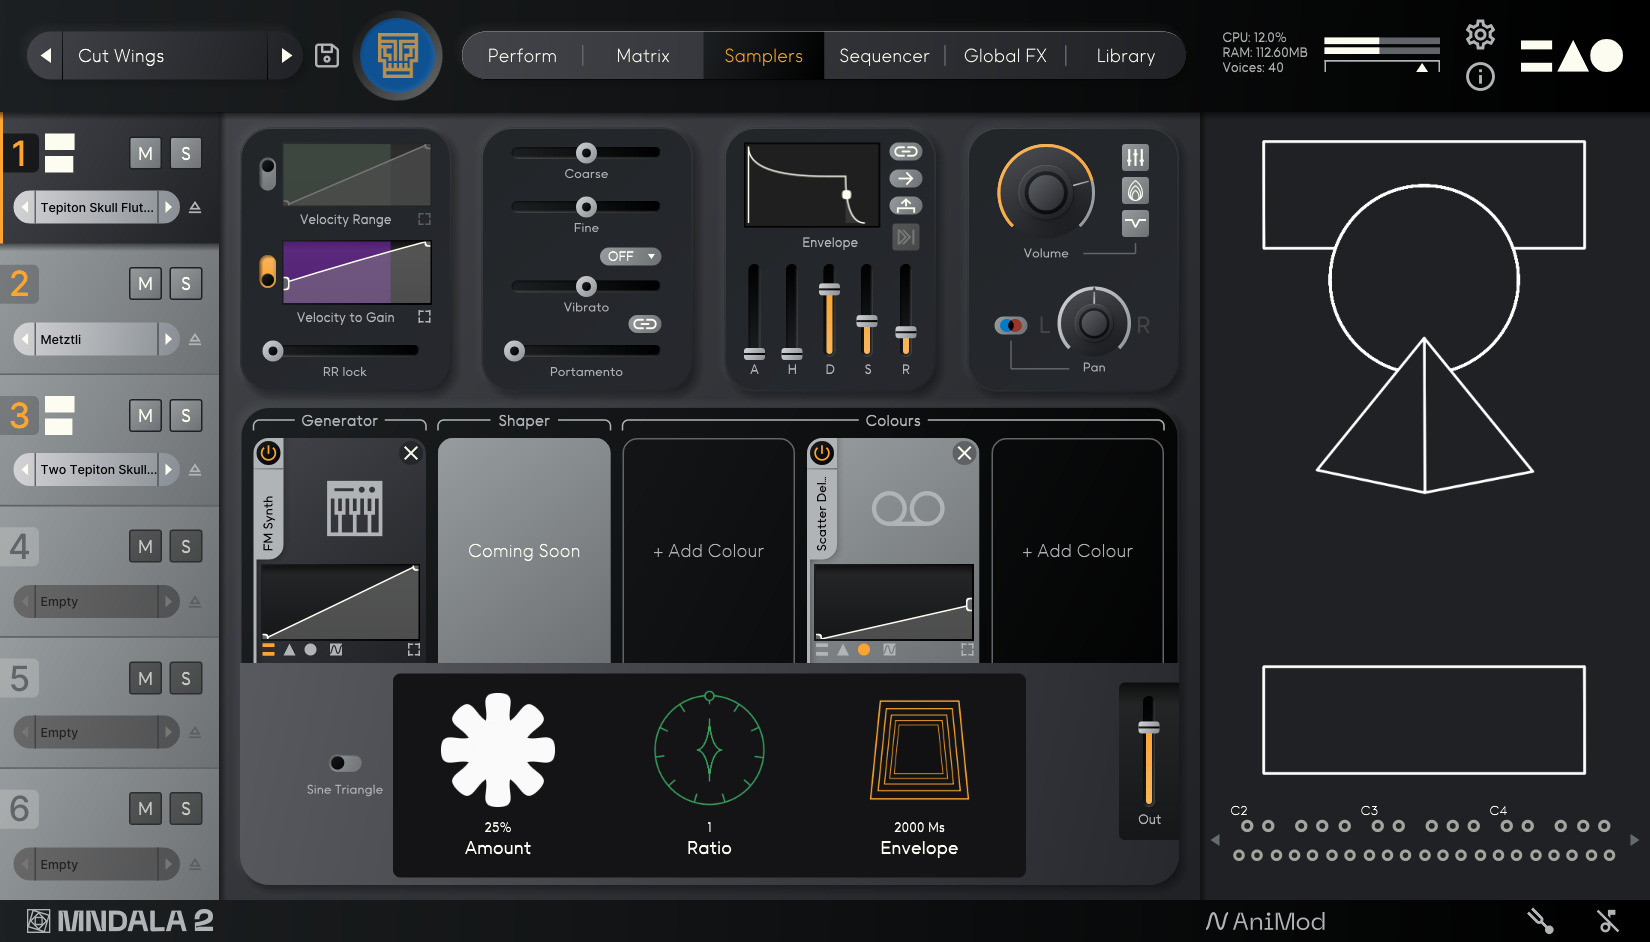Click the envelope link icon
This screenshot has height=942, width=1650.
click(905, 152)
